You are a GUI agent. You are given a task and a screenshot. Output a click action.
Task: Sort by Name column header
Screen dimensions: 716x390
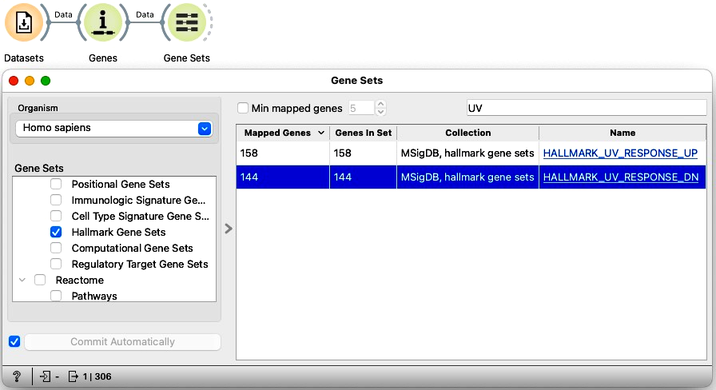(622, 133)
